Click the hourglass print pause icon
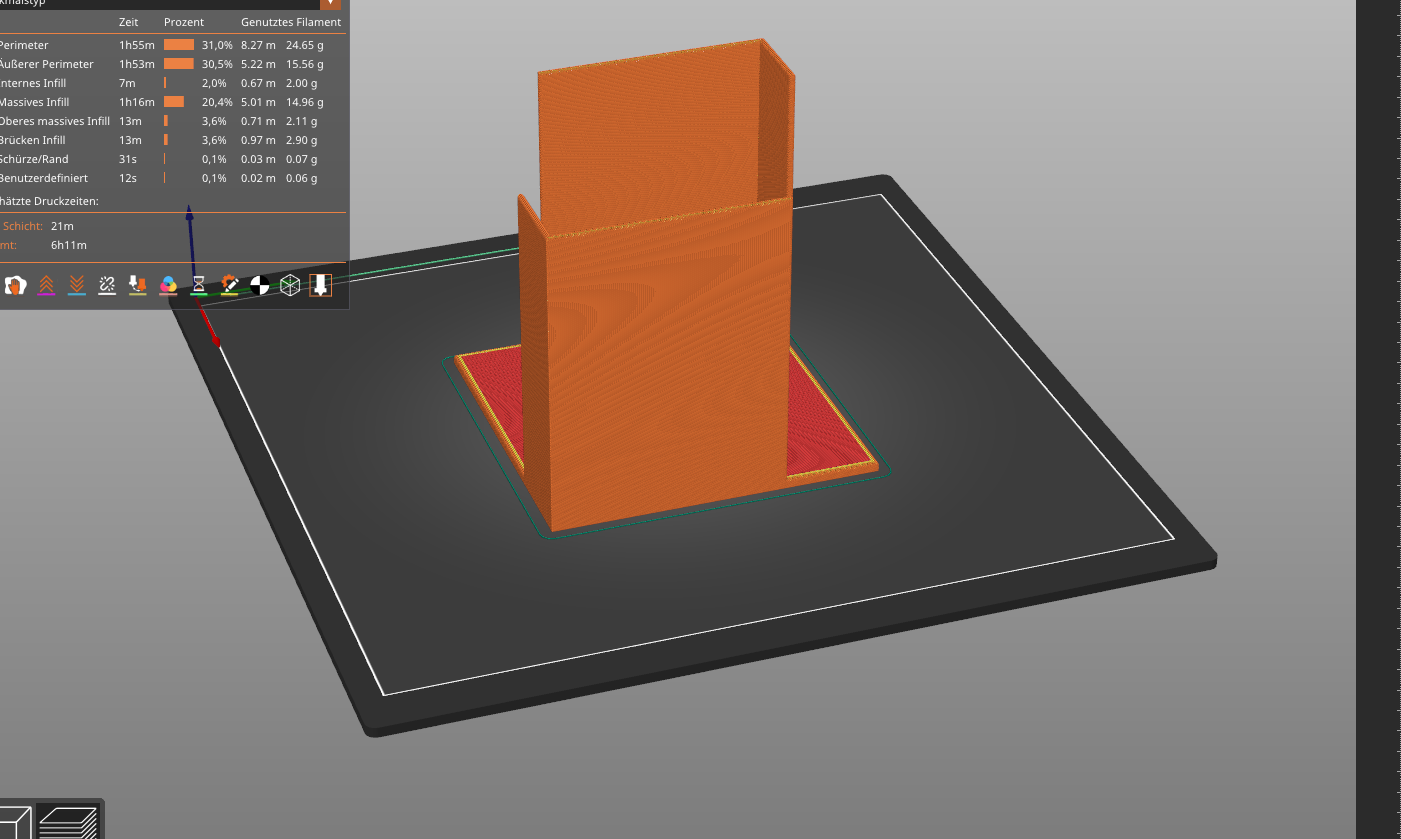The width and height of the screenshot is (1401, 839). pos(199,286)
